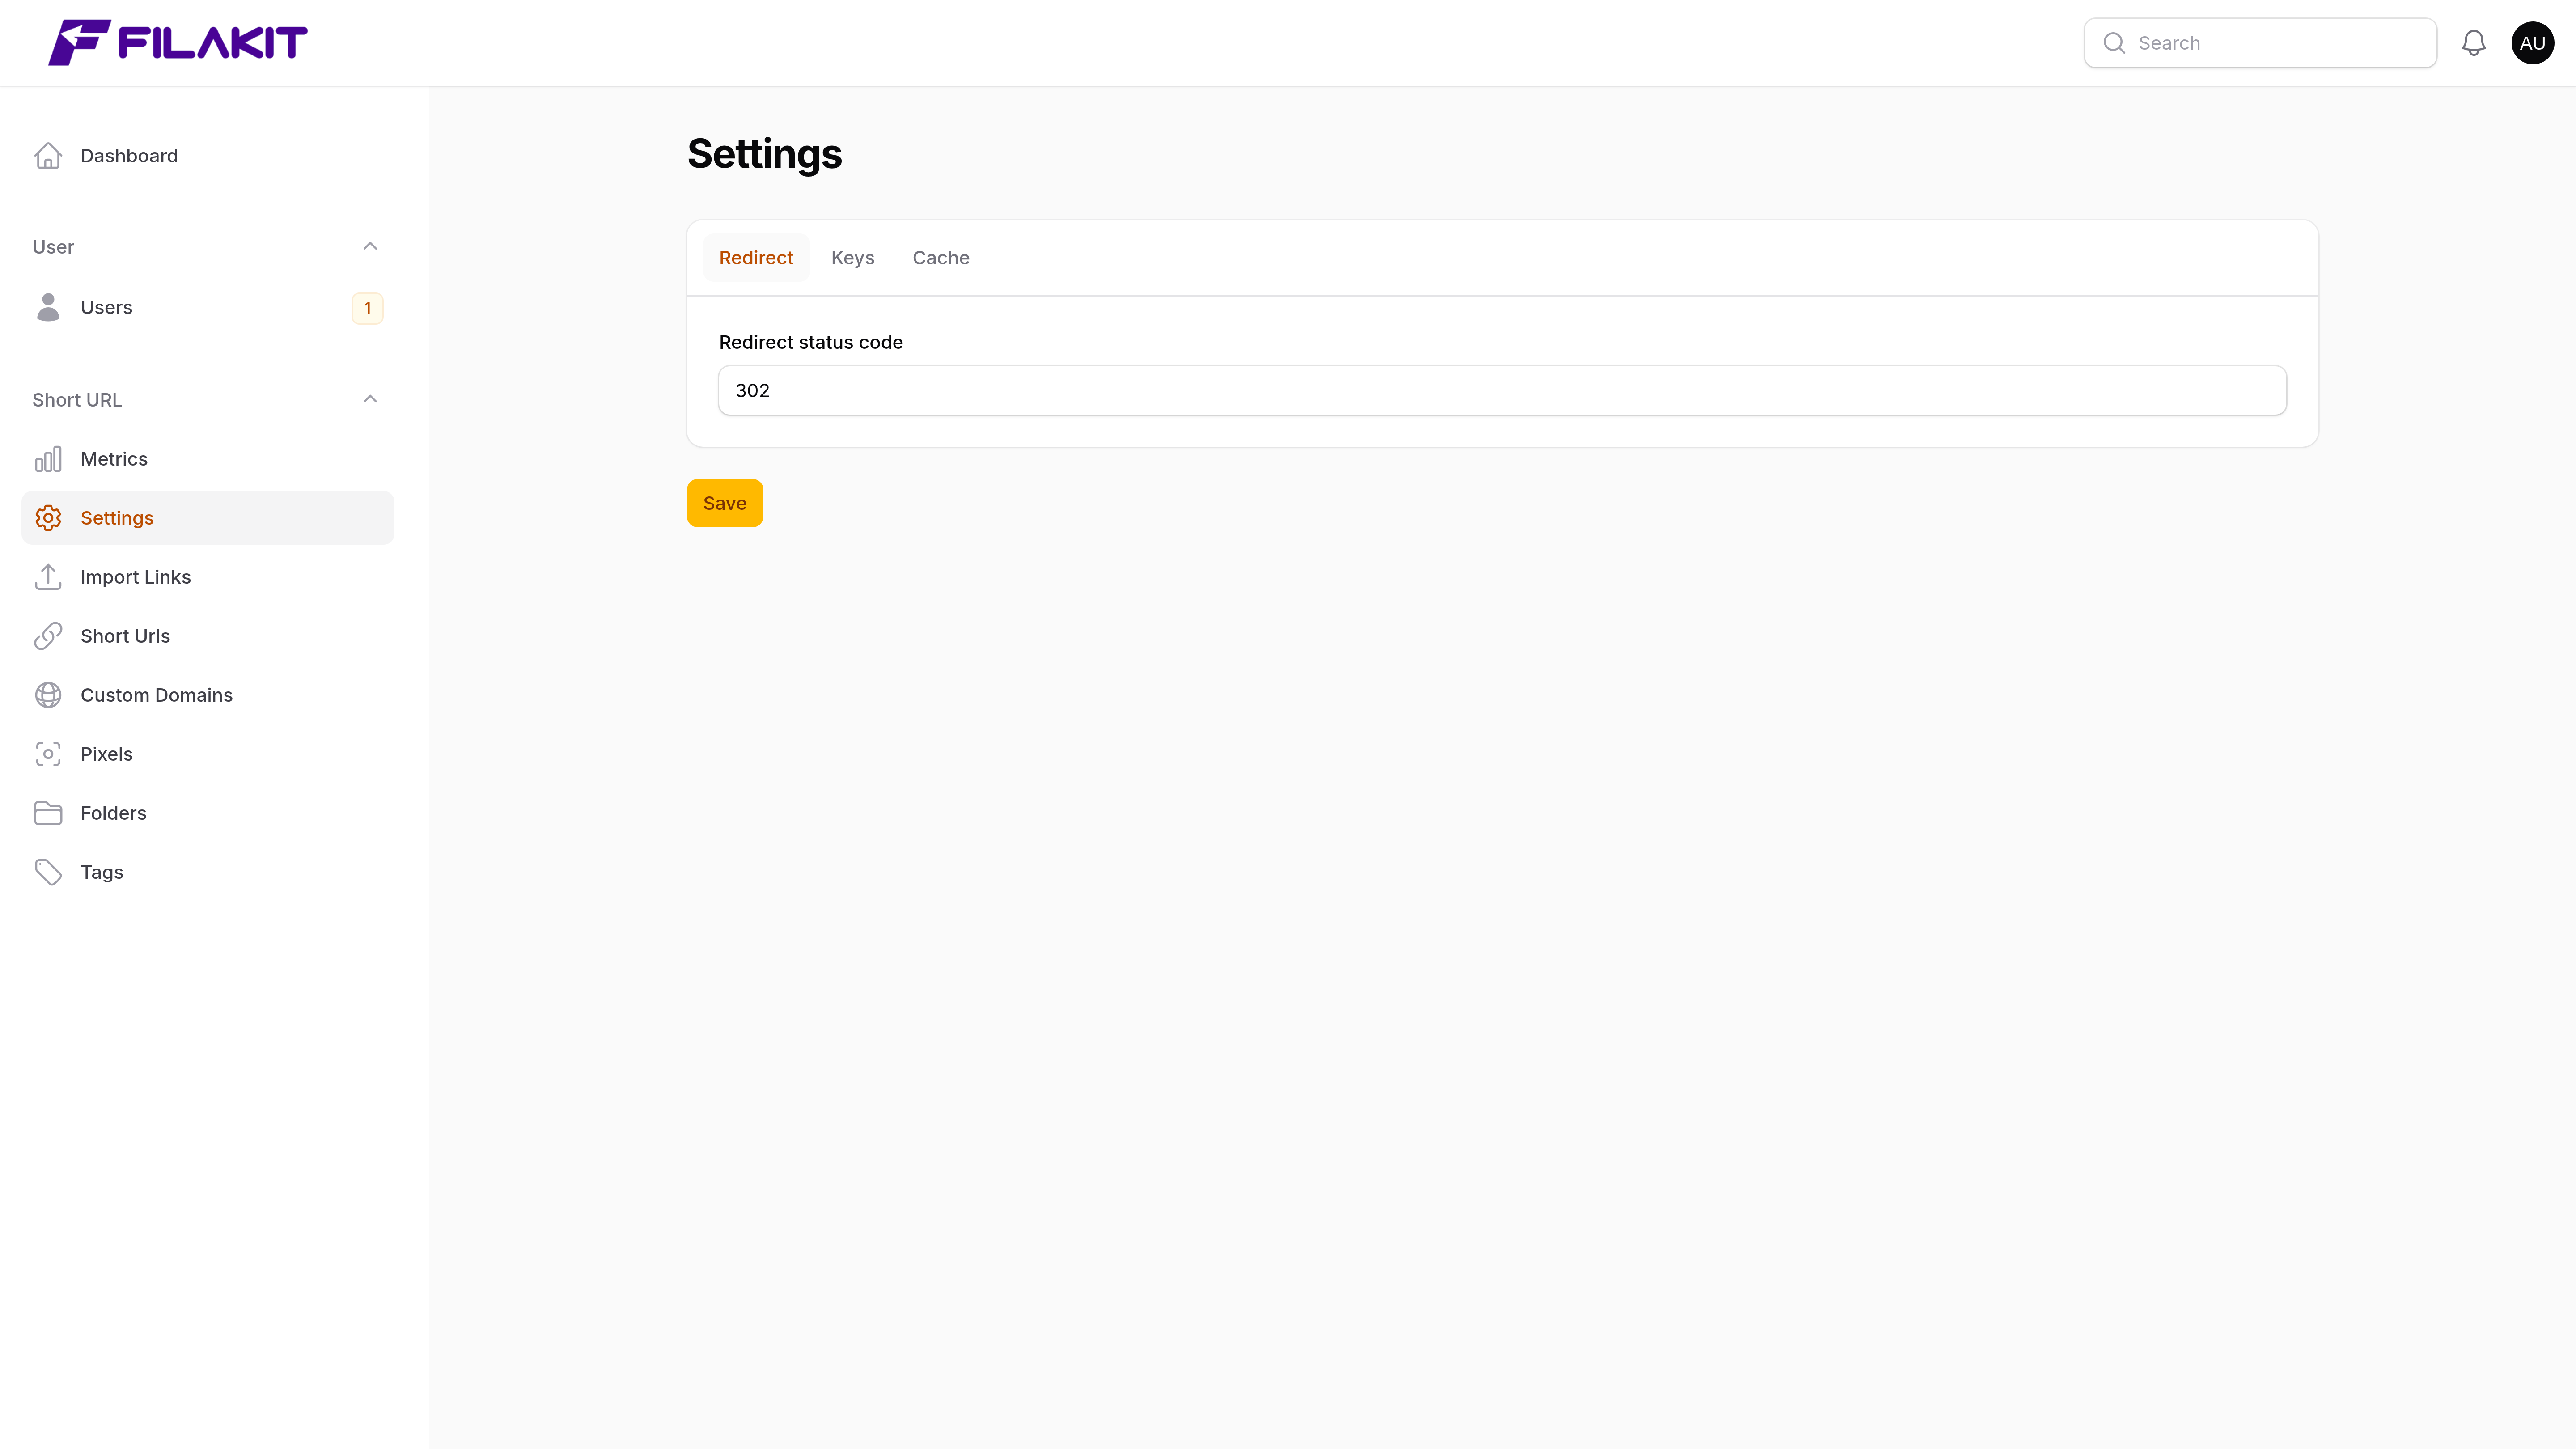Focus the Redirect status code field
This screenshot has width=2576, height=1449.
(1502, 391)
